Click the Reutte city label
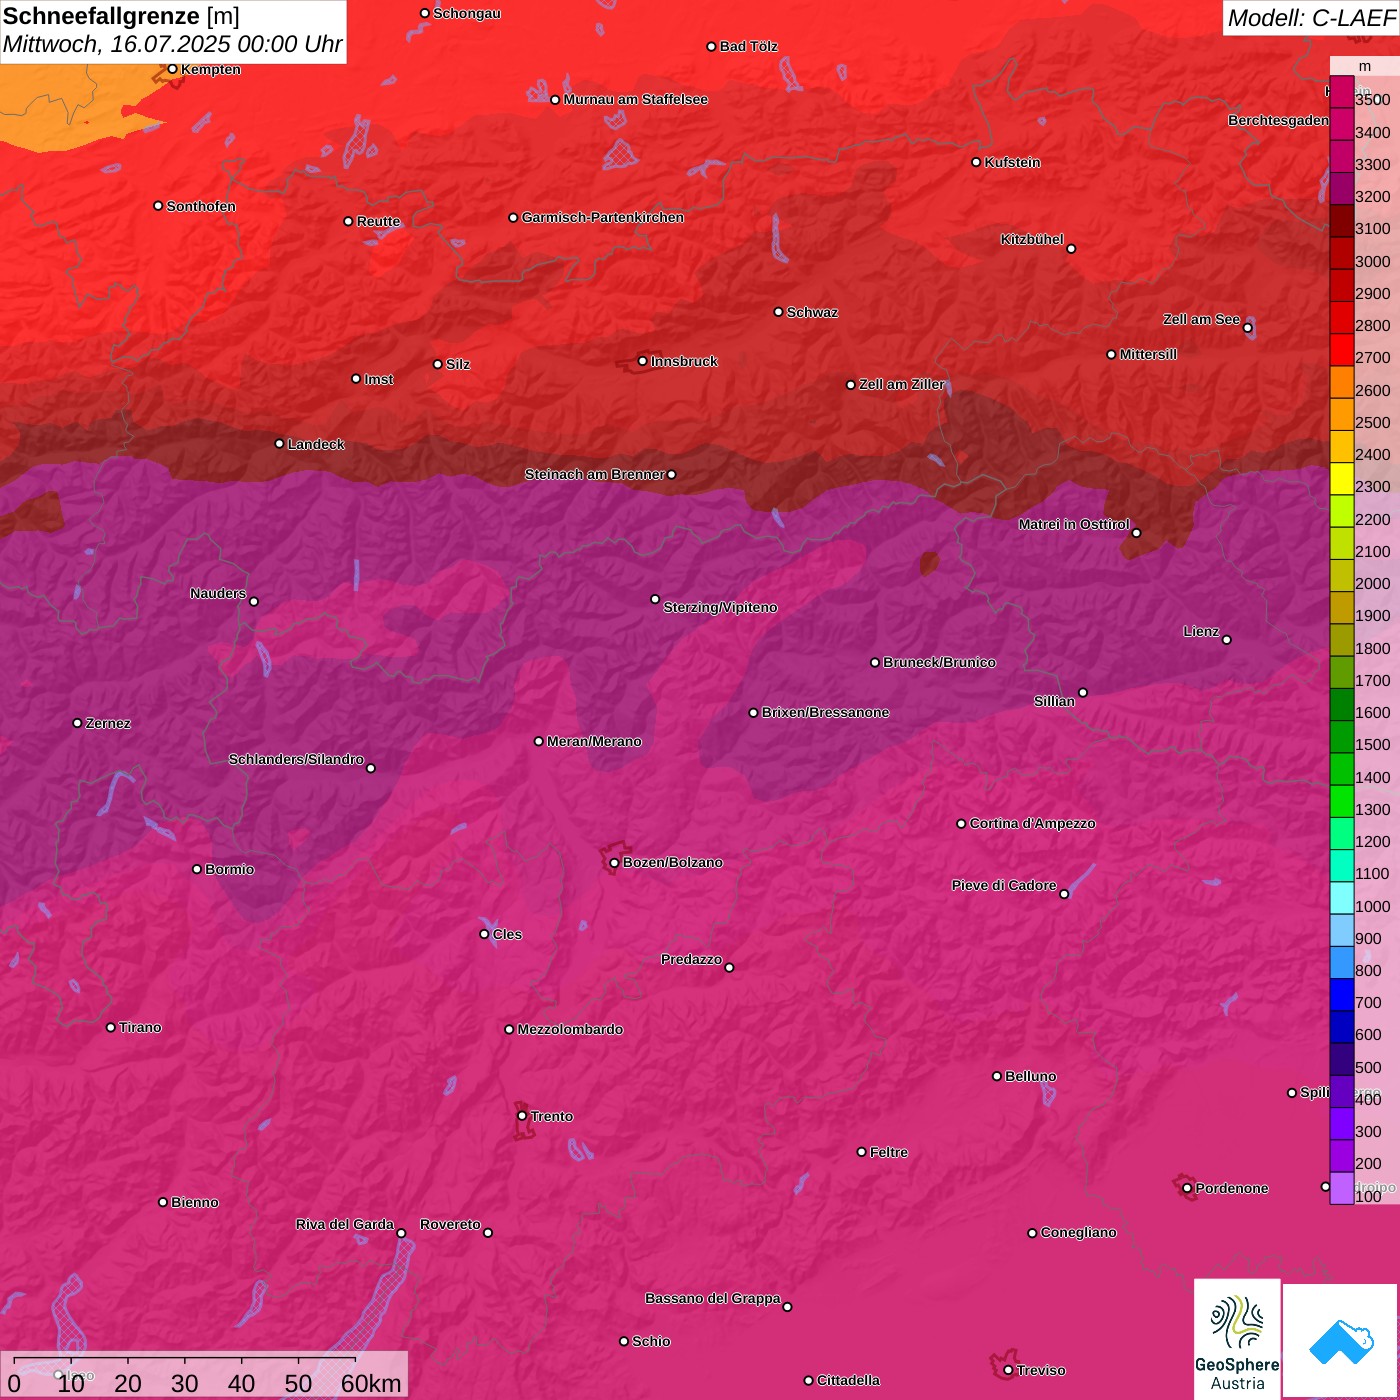The width and height of the screenshot is (1400, 1400). [x=378, y=221]
